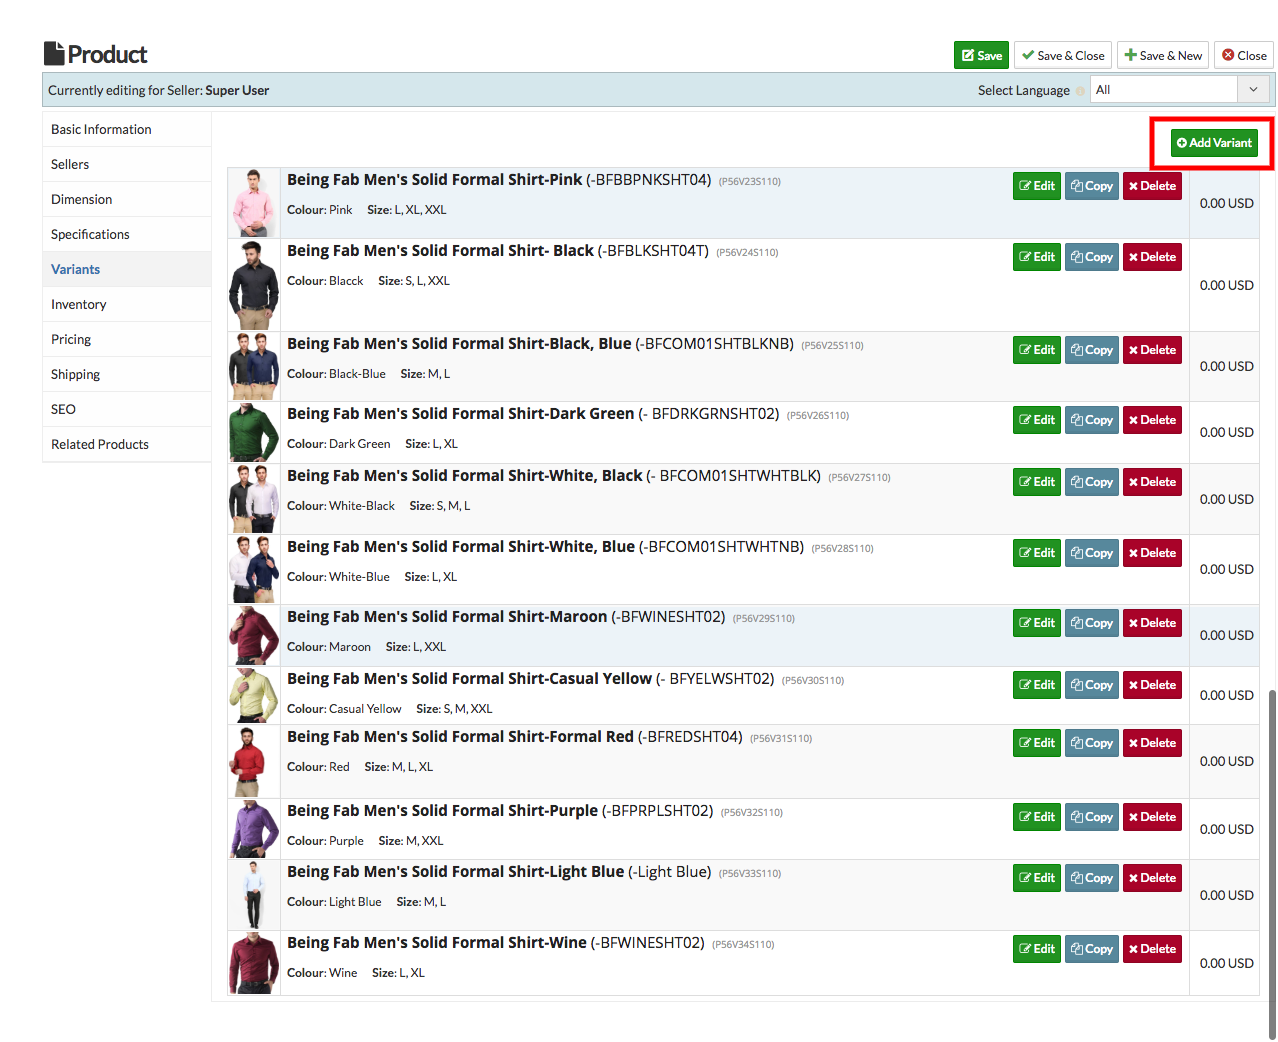Click the title "Being Fab Men's Solid Formal Shirt-Maroon"

point(447,617)
